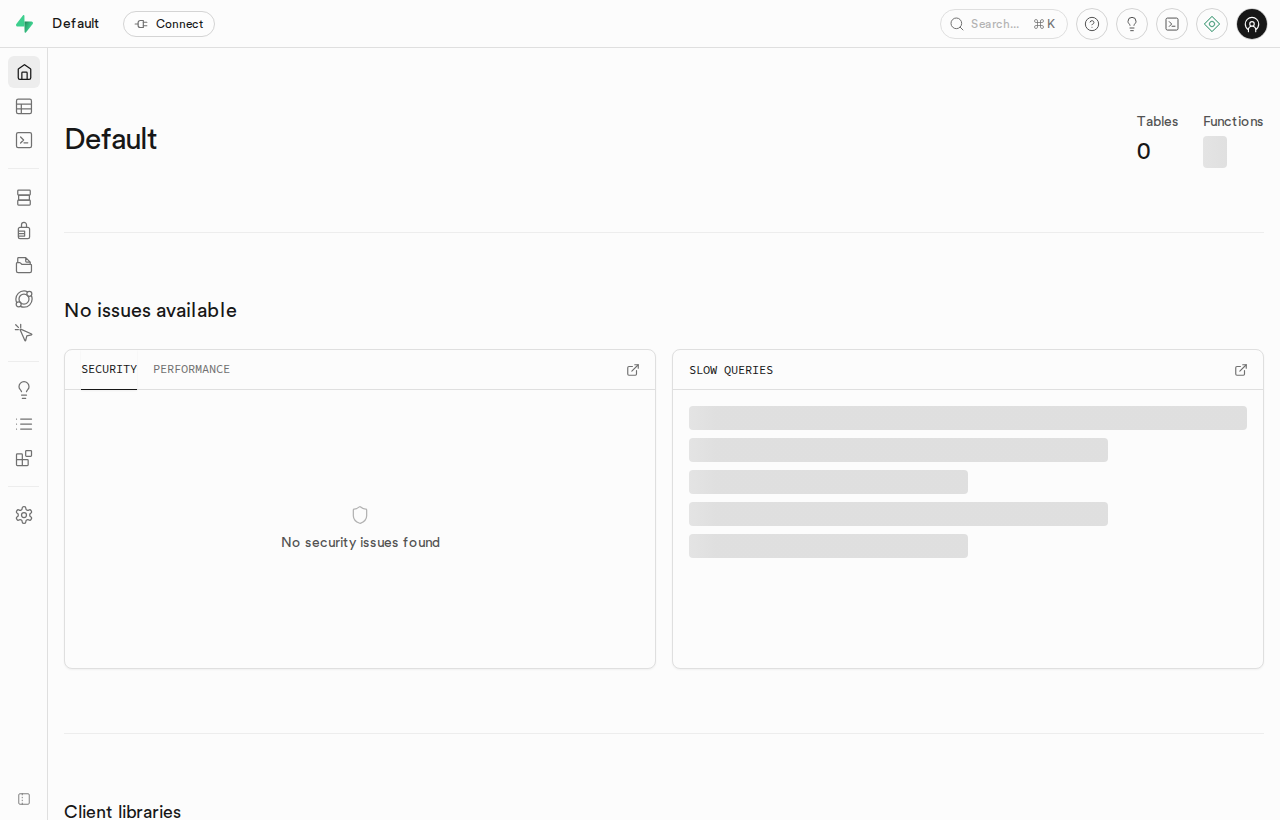Open the Authentication sidebar icon
The width and height of the screenshot is (1280, 820).
point(24,231)
